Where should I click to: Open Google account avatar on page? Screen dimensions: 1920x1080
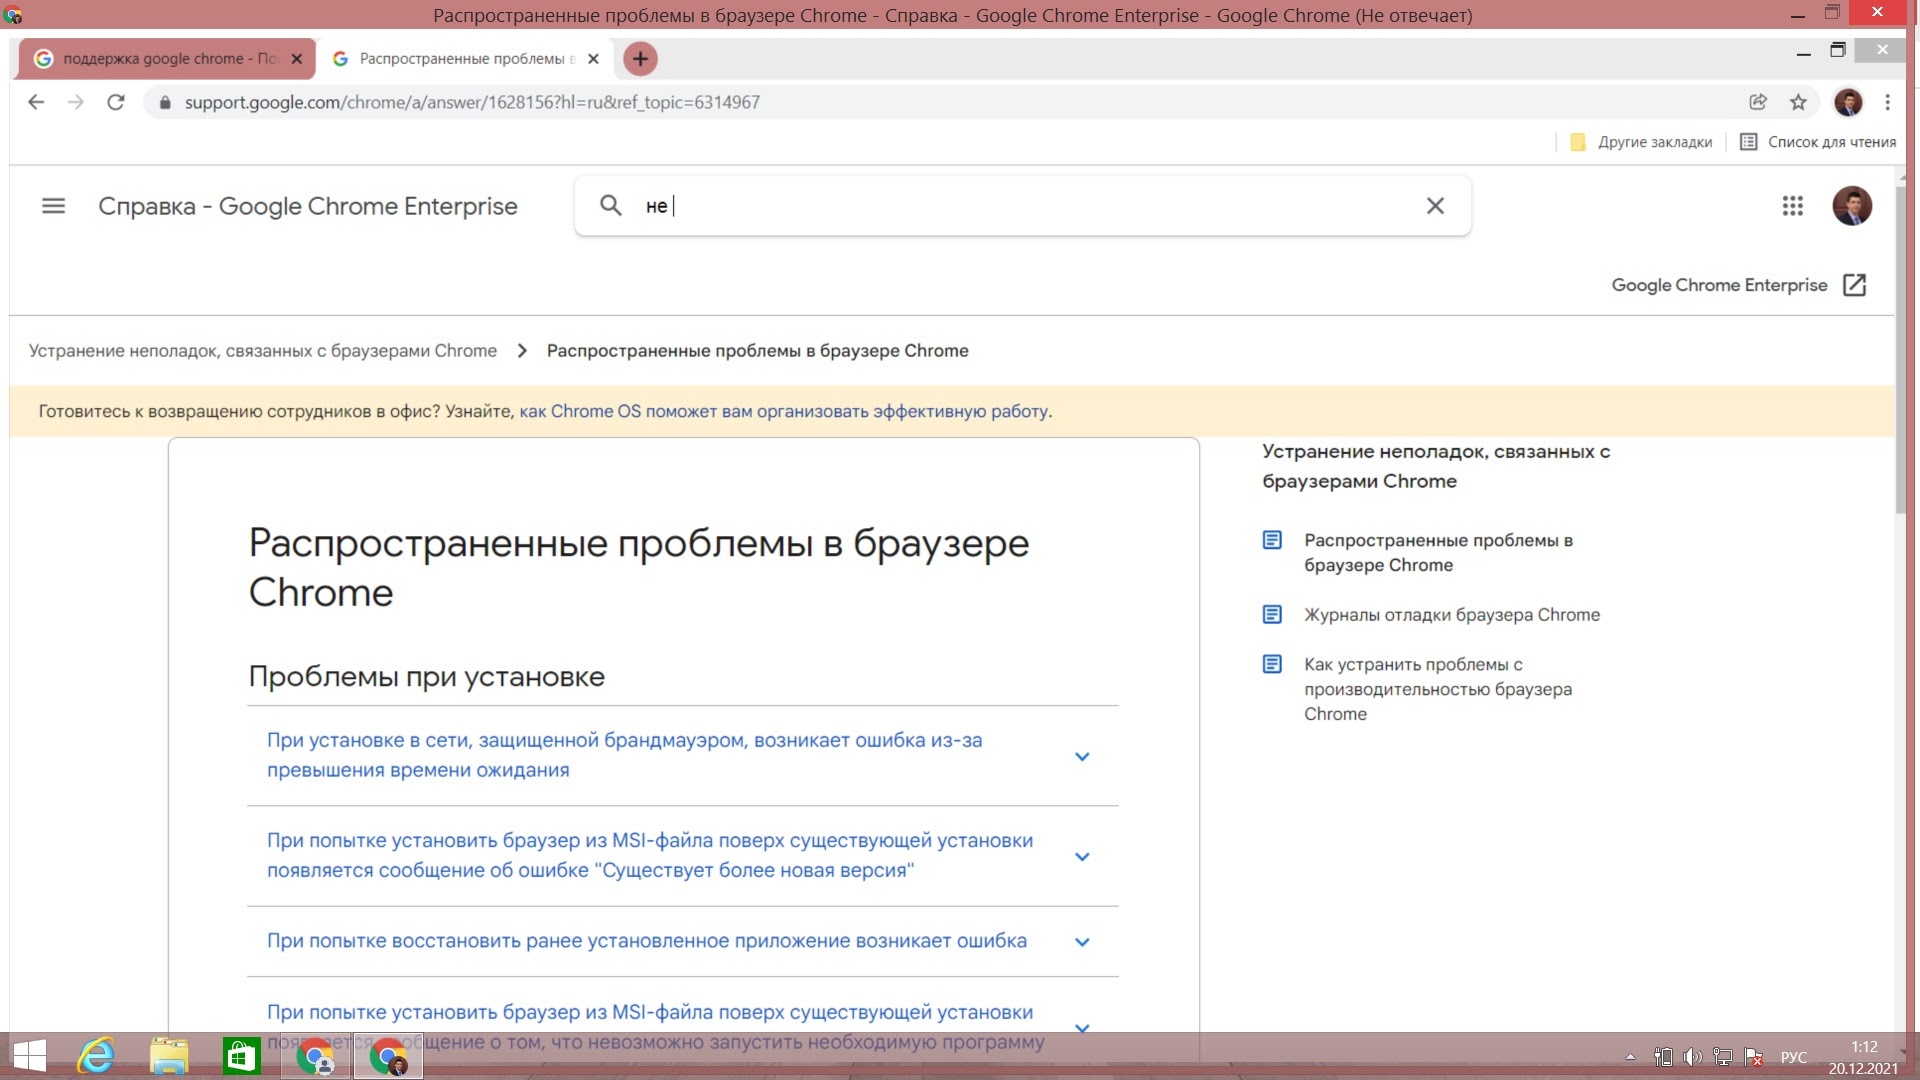(x=1852, y=206)
